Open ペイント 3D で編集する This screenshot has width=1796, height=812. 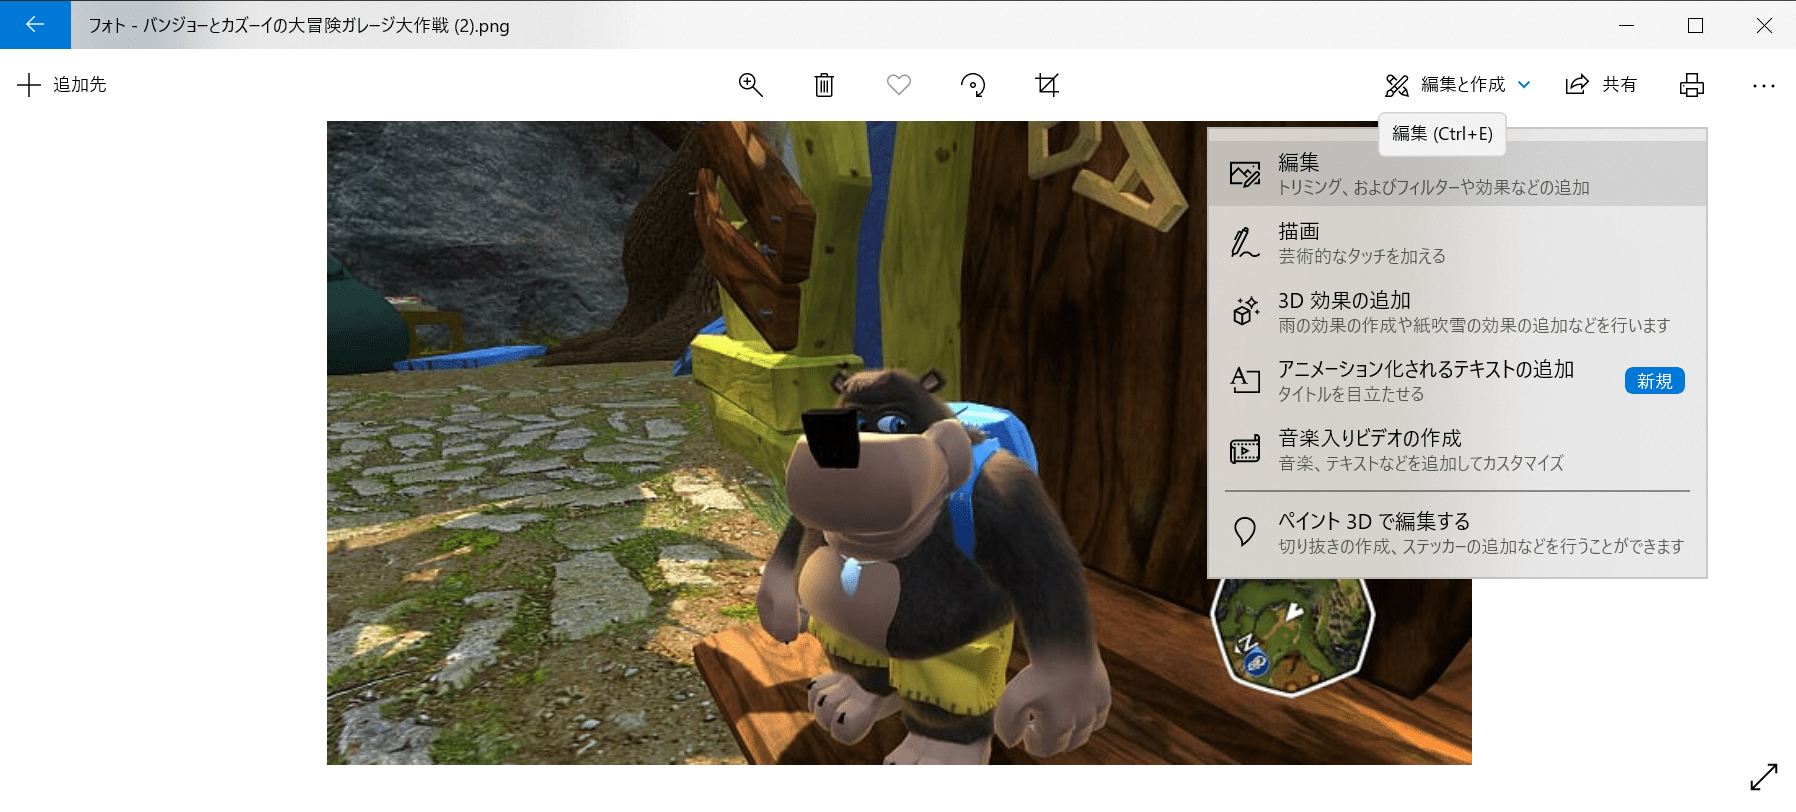coord(1457,533)
